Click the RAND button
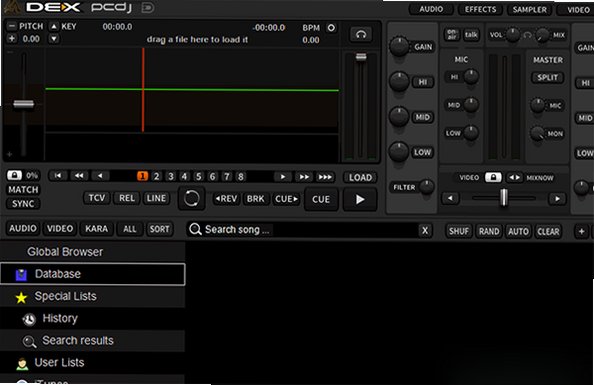594x385 pixels. tap(489, 231)
